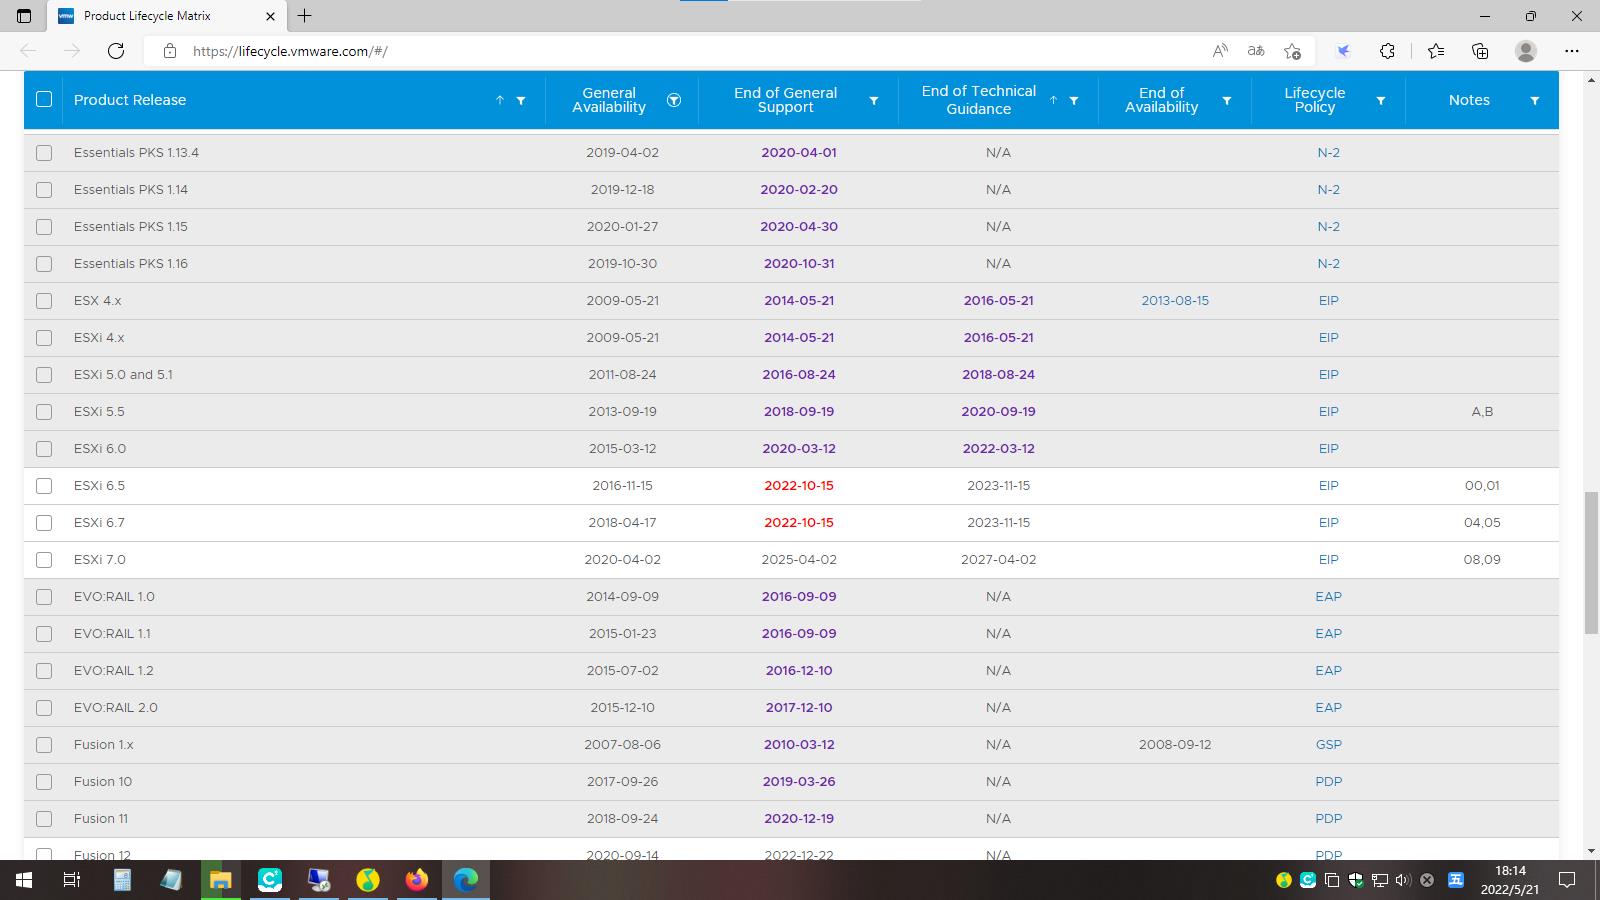Toggle the select-all header checkbox
Screen dimensions: 1600x900
(44, 99)
